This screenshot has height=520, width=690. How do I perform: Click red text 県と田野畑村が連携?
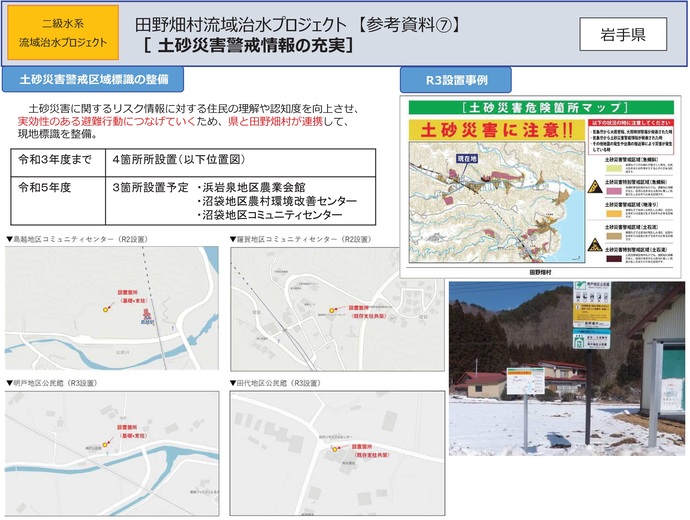tap(275, 121)
